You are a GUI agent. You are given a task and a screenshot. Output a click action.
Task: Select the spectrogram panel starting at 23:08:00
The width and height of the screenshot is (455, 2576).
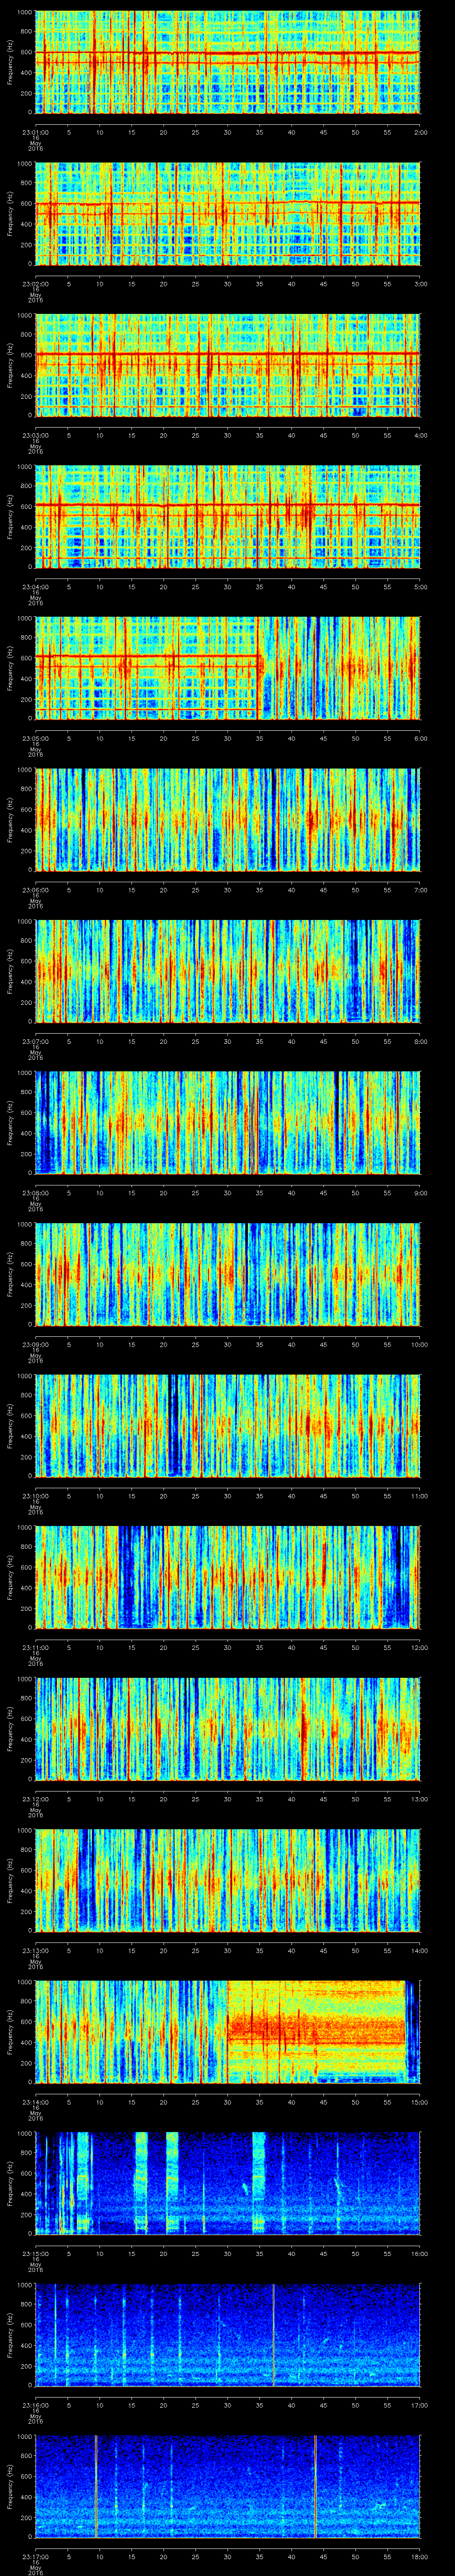tap(228, 1122)
